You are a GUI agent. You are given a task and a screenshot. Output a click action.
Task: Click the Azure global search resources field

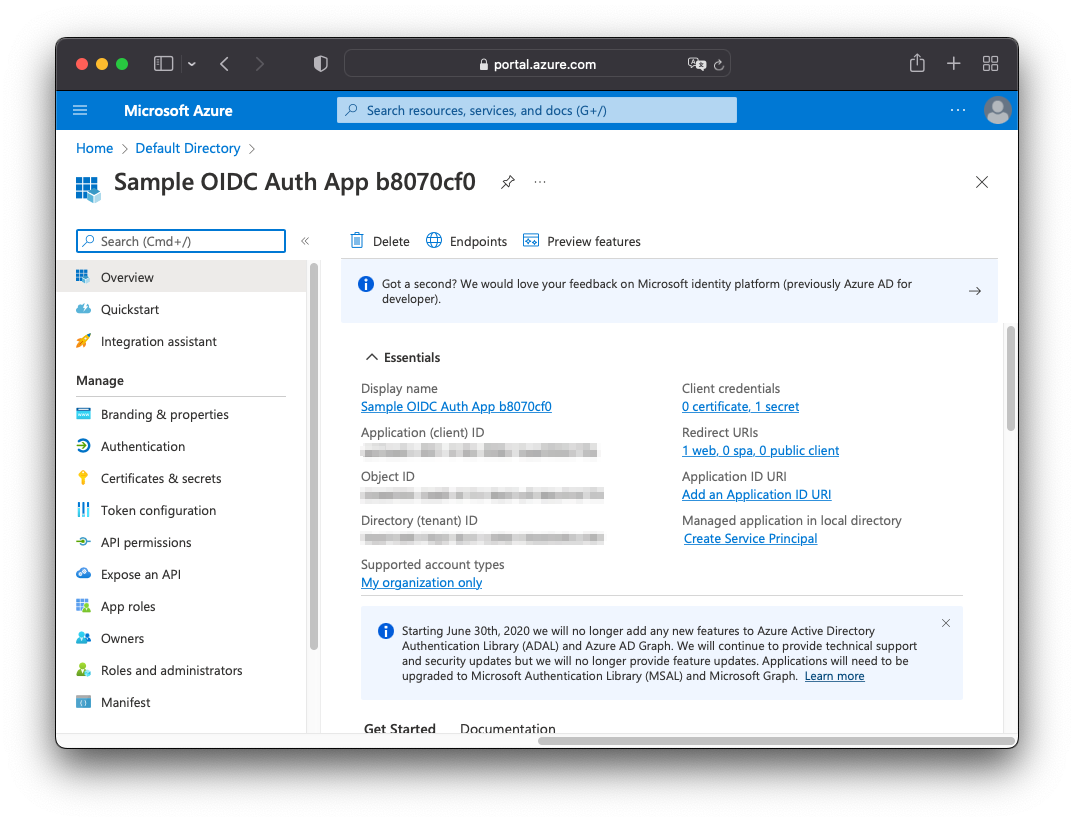pyautogui.click(x=537, y=110)
